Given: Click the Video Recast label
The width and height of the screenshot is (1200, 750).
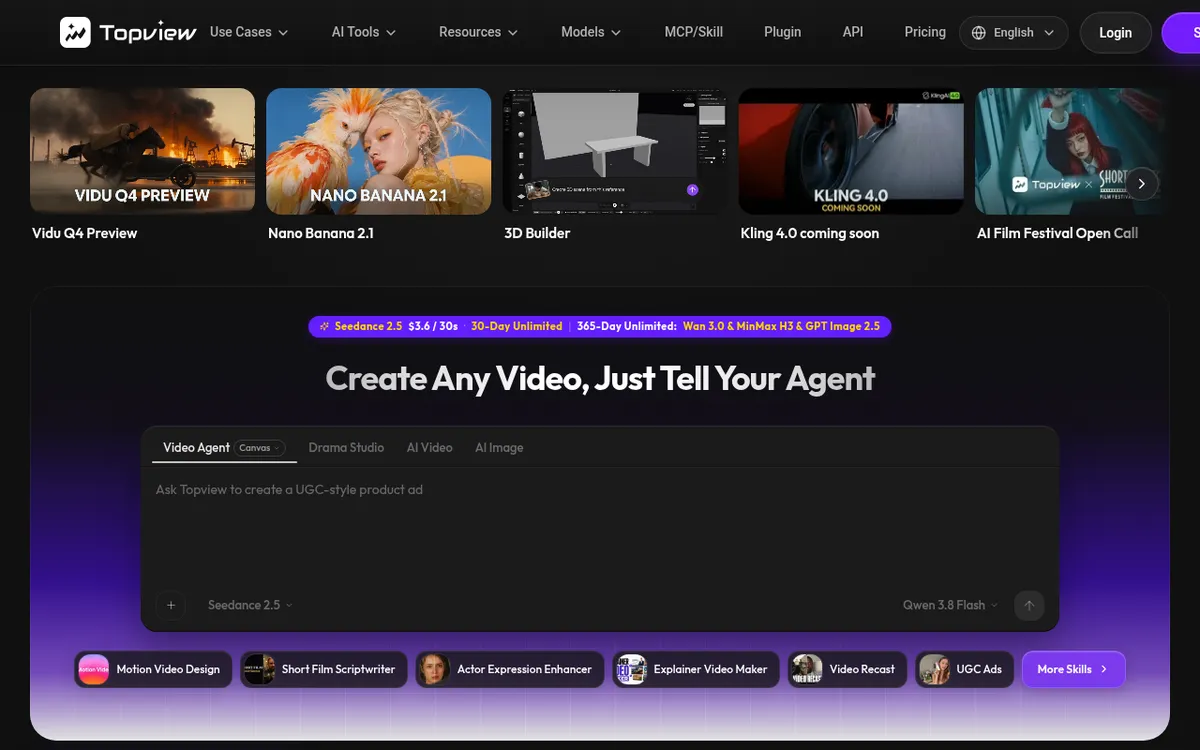Looking at the screenshot, I should (x=862, y=669).
